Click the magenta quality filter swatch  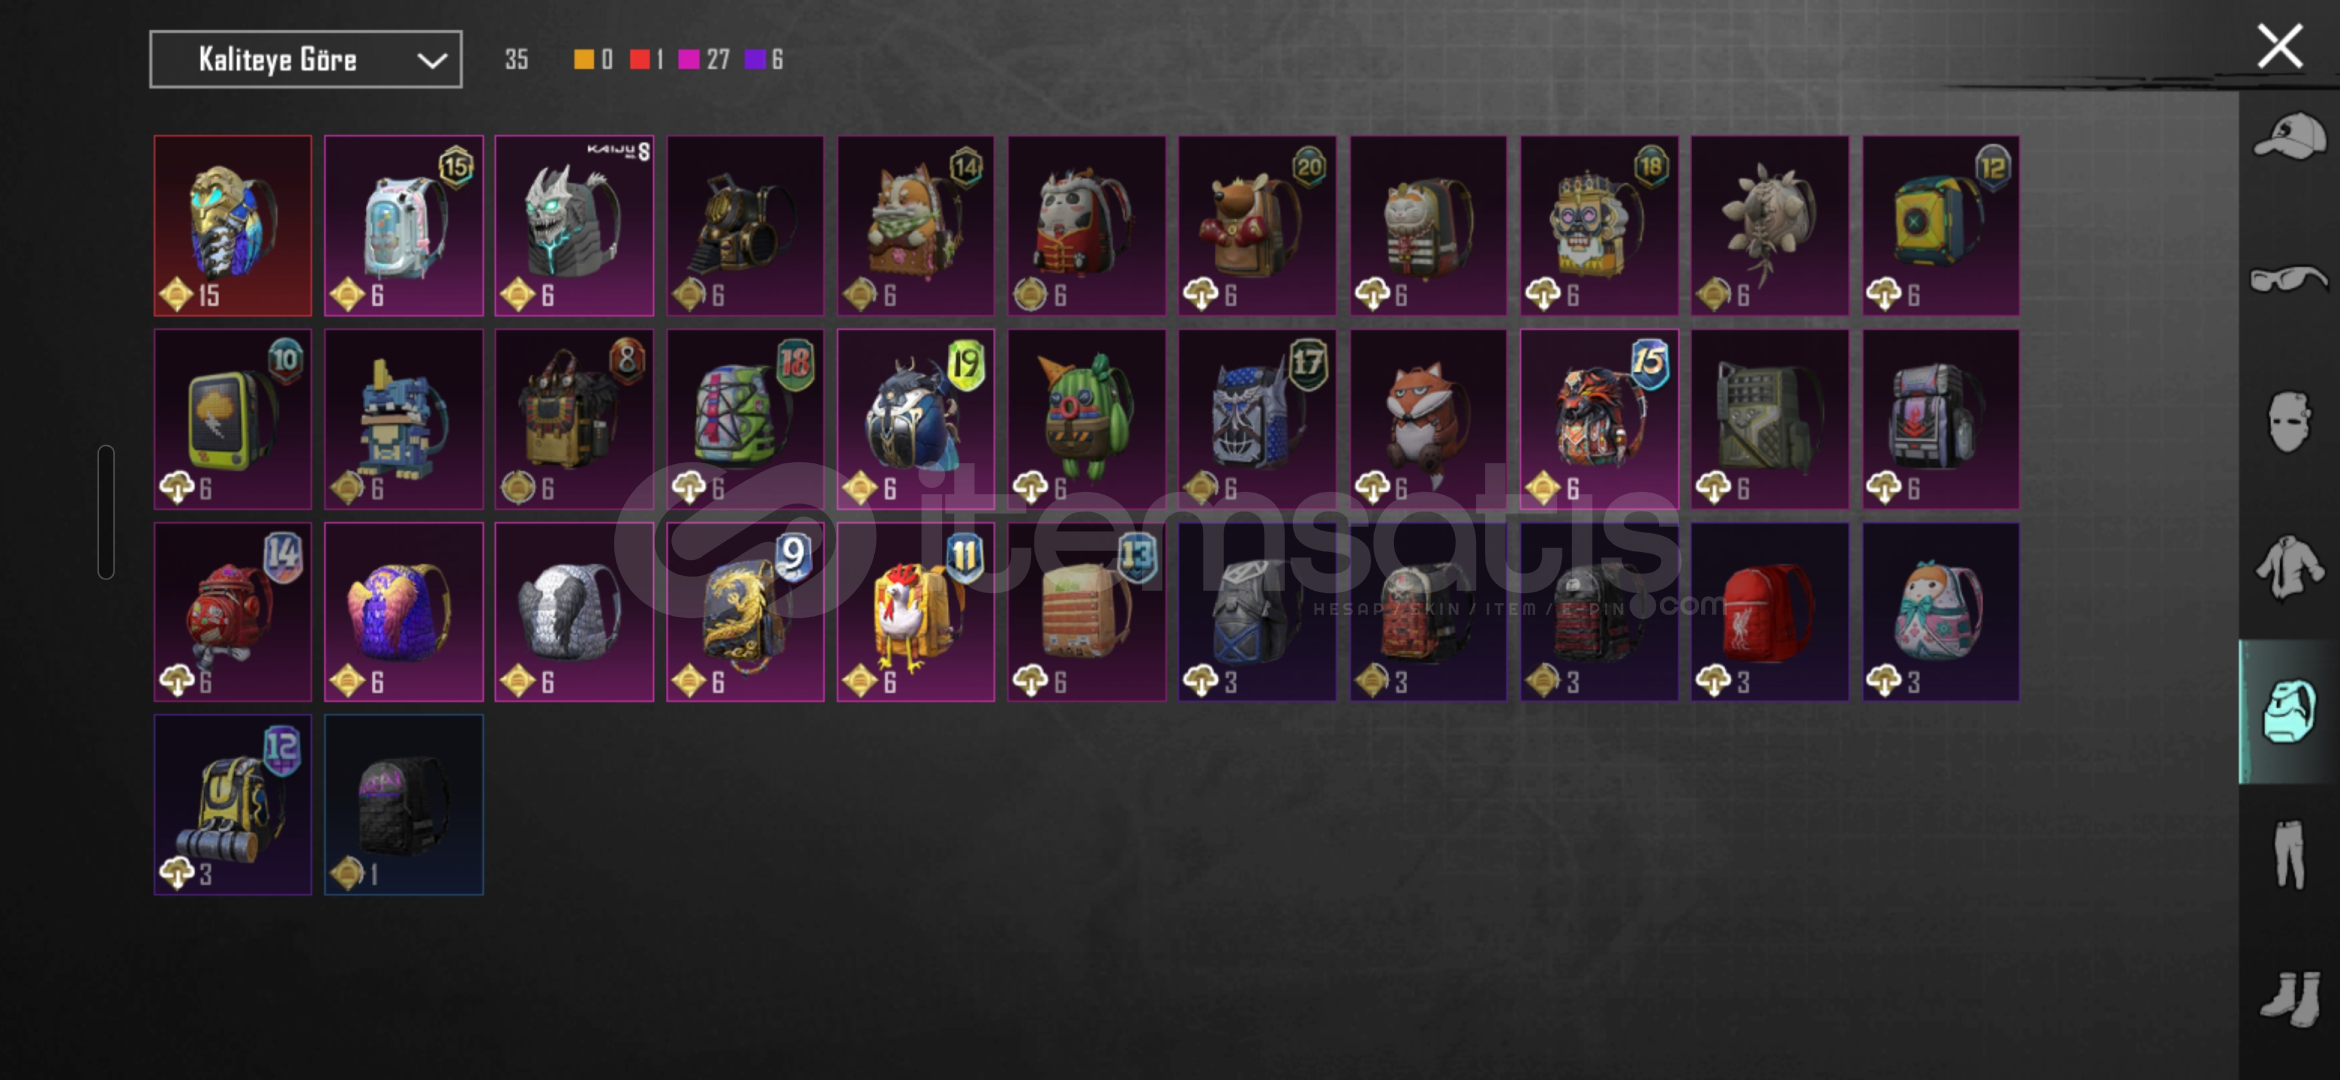[x=689, y=60]
